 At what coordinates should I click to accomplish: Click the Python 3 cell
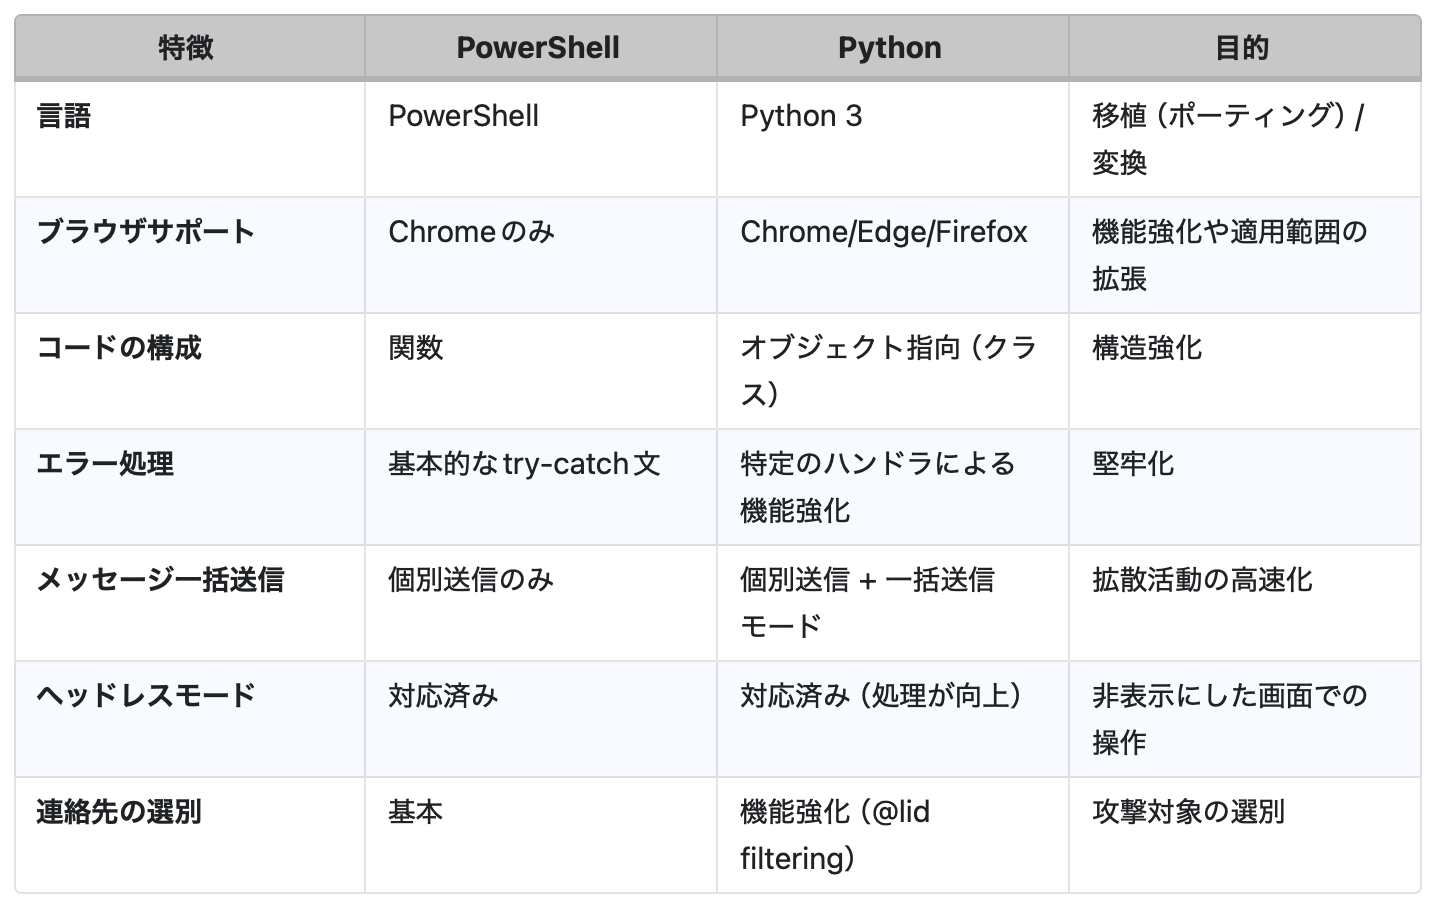[800, 116]
